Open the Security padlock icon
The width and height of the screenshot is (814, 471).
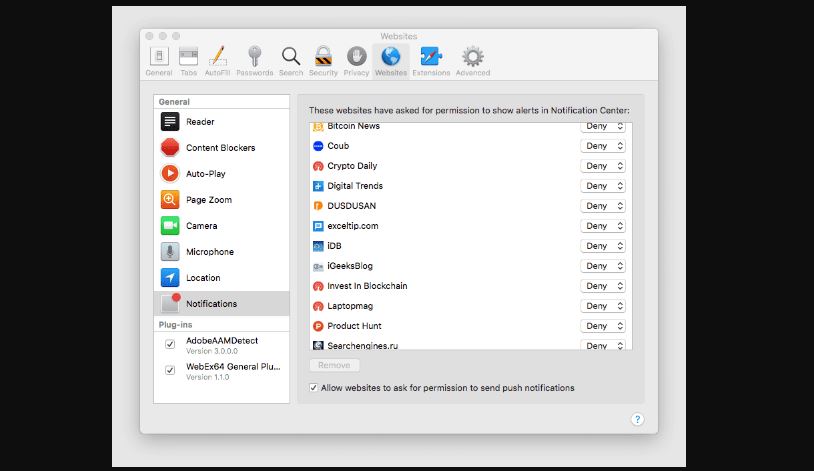point(323,56)
